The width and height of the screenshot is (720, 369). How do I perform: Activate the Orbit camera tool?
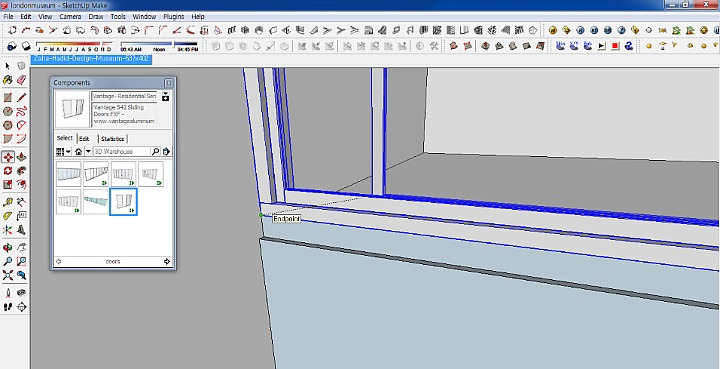click(x=8, y=248)
